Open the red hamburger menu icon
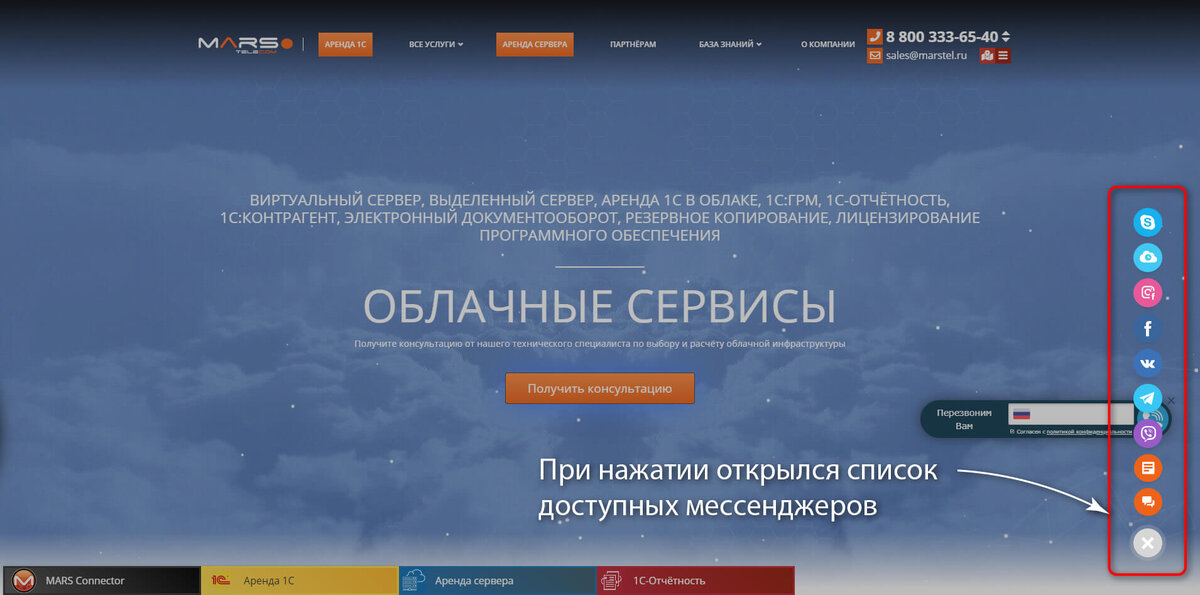This screenshot has height=595, width=1200. (1003, 56)
